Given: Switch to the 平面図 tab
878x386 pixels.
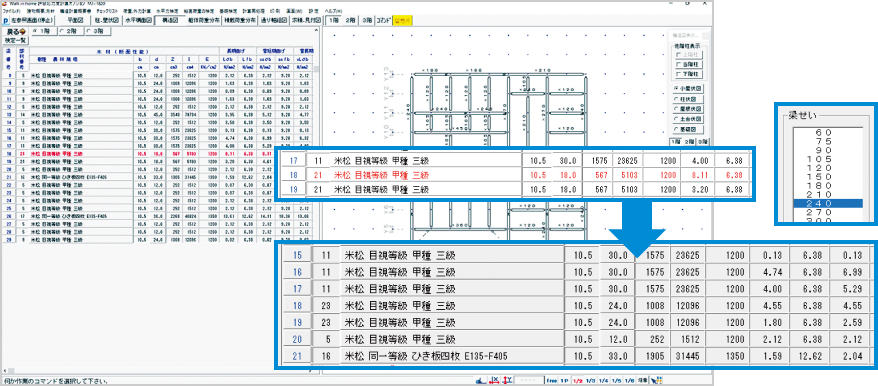Looking at the screenshot, I should (75, 21).
